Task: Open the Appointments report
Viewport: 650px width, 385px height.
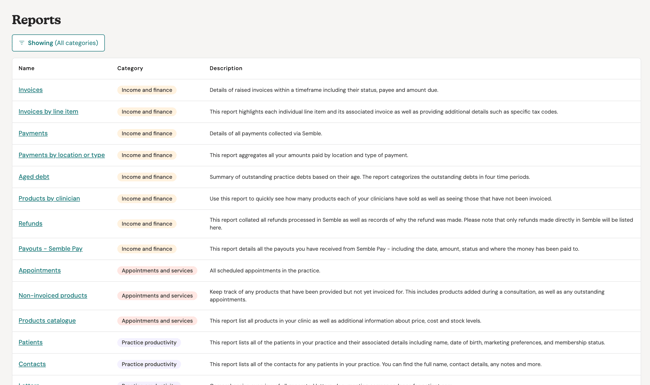Action: click(x=40, y=271)
